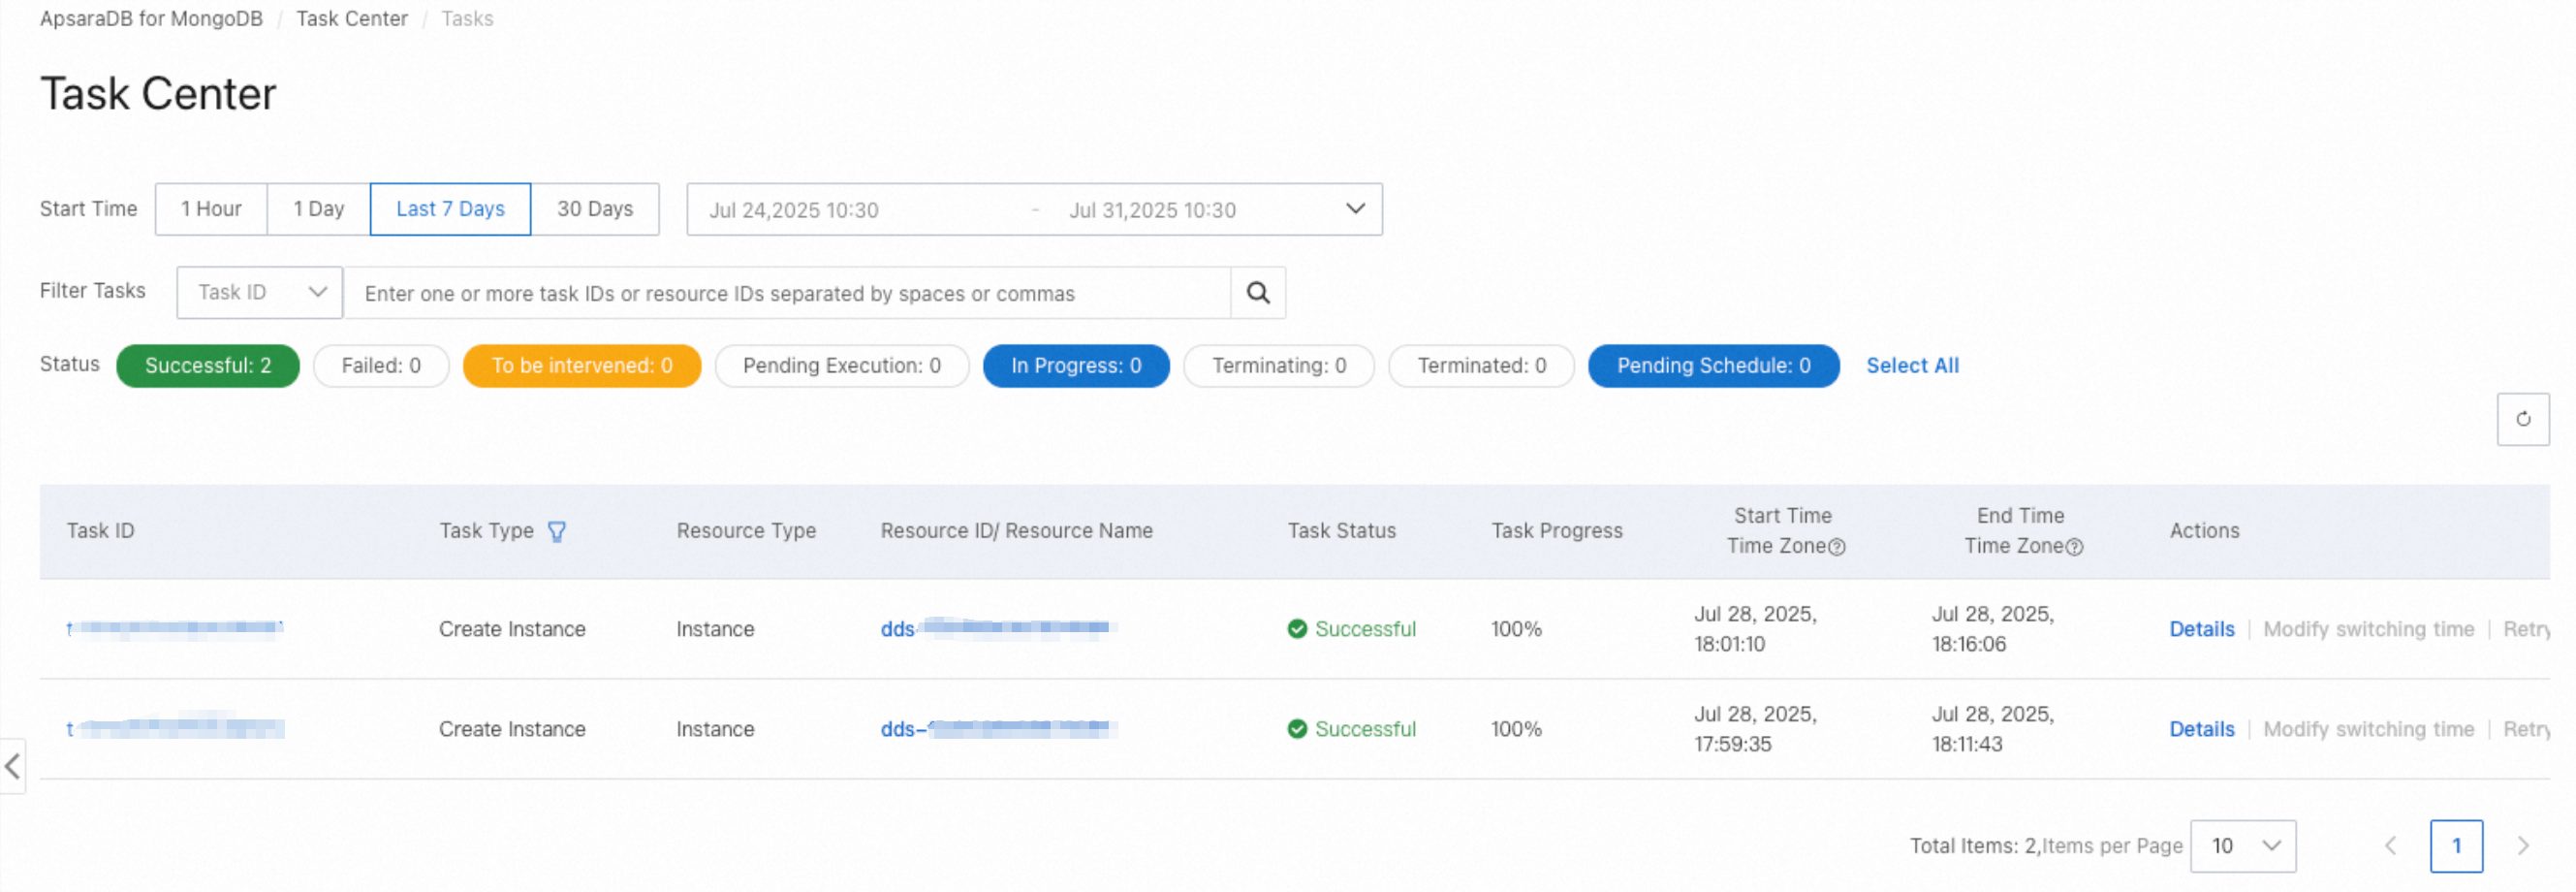Select the Last 7 Days time range
Screen dimensions: 2576x892
coord(450,209)
